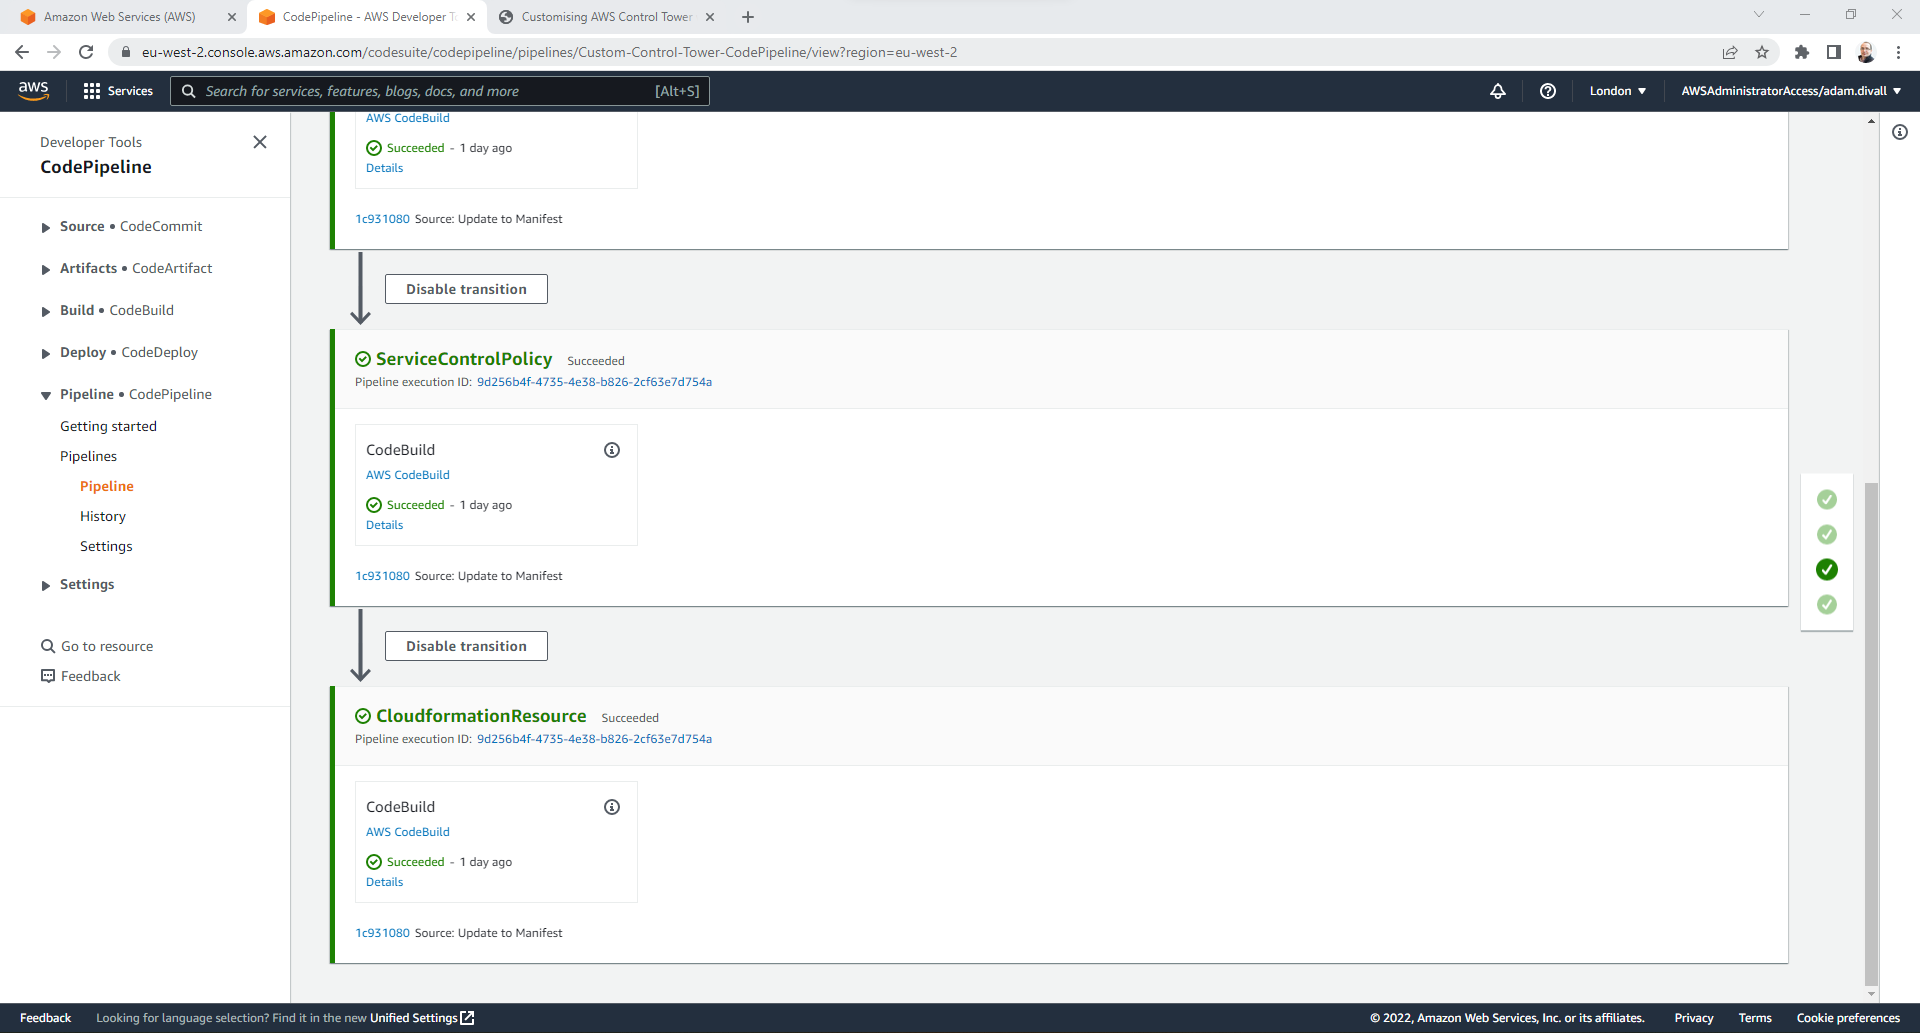The width and height of the screenshot is (1920, 1033).
Task: Open commit 1c931080 under ServiceControlPolicy
Action: click(x=383, y=576)
